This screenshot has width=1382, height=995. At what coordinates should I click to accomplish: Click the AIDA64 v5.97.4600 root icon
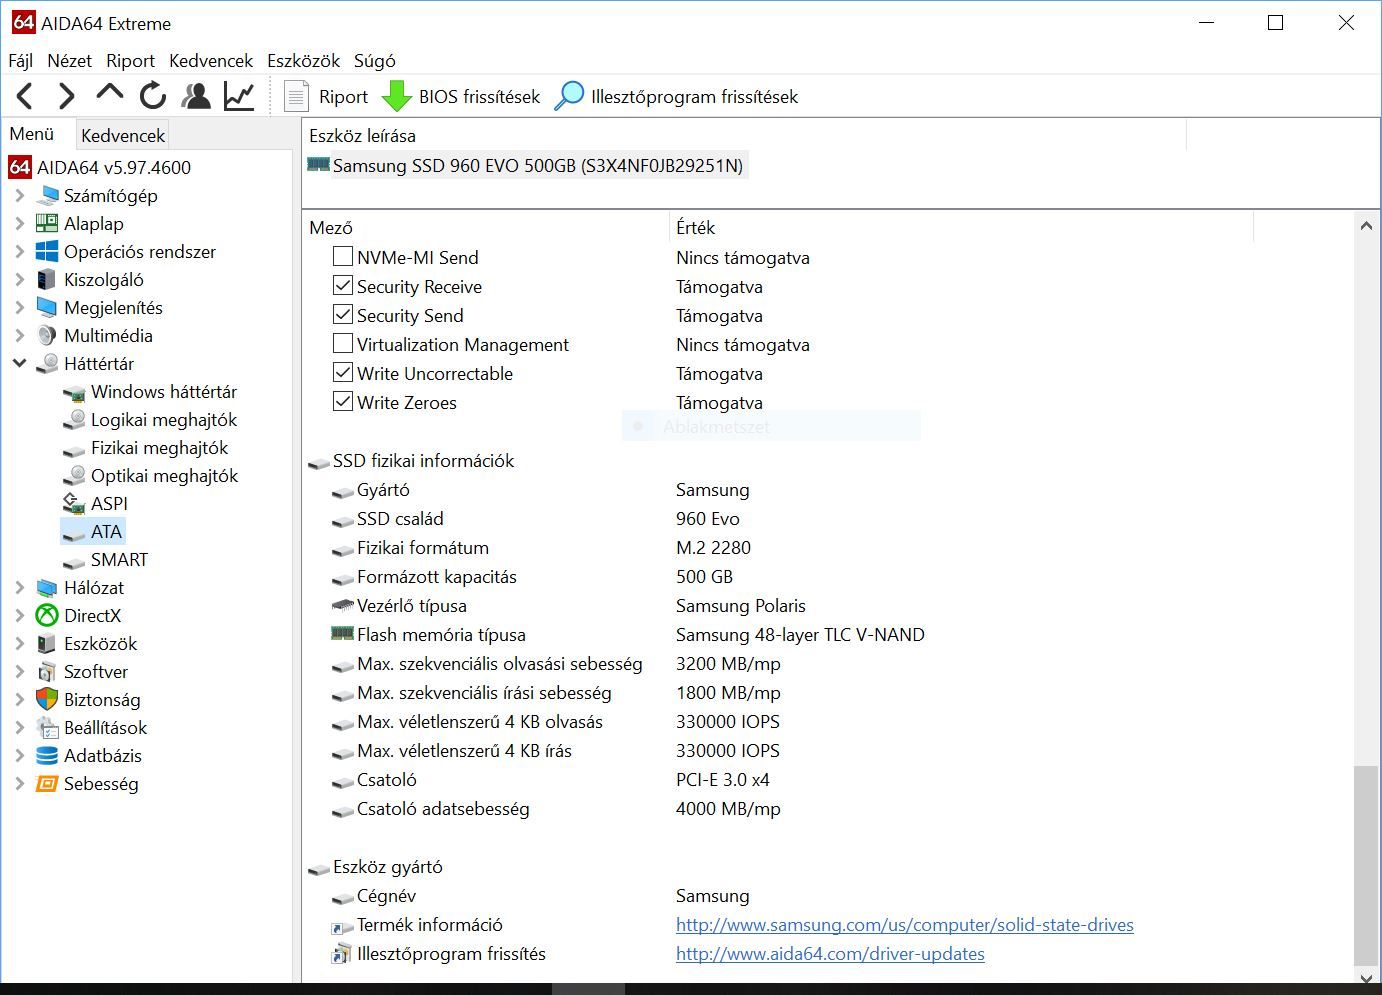coord(20,167)
